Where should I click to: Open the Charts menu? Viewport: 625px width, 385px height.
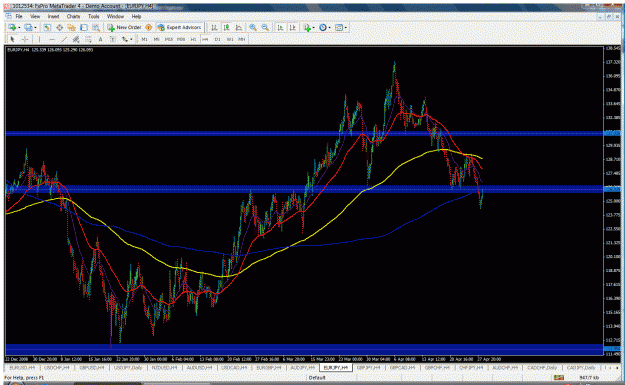coord(73,16)
